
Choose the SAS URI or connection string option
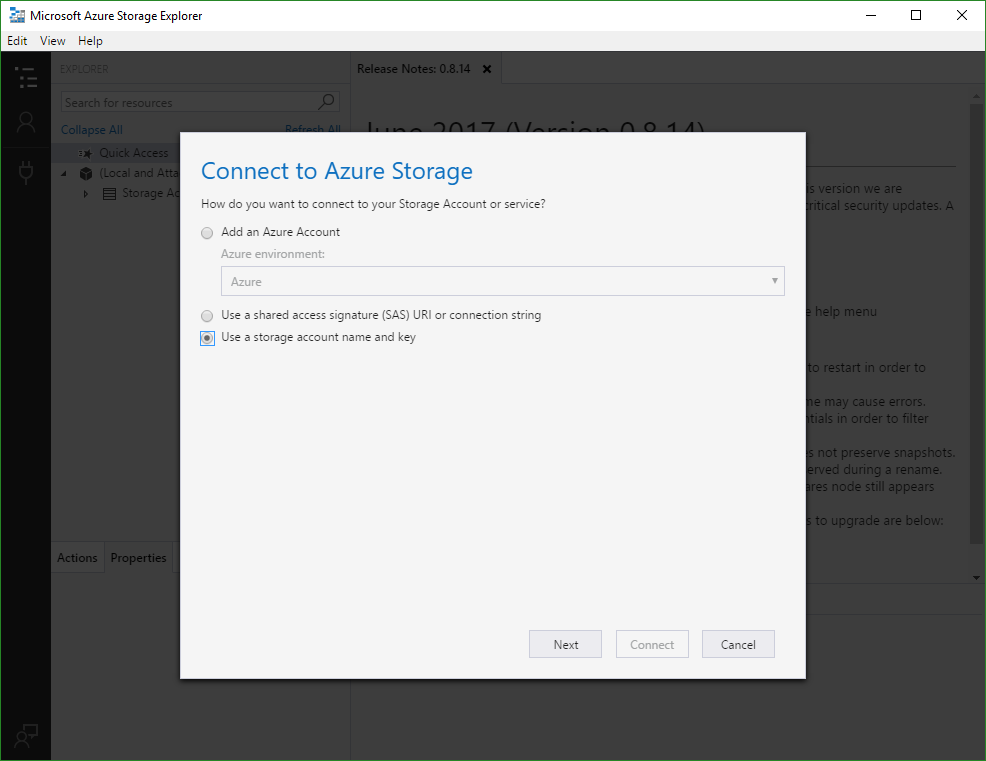207,315
